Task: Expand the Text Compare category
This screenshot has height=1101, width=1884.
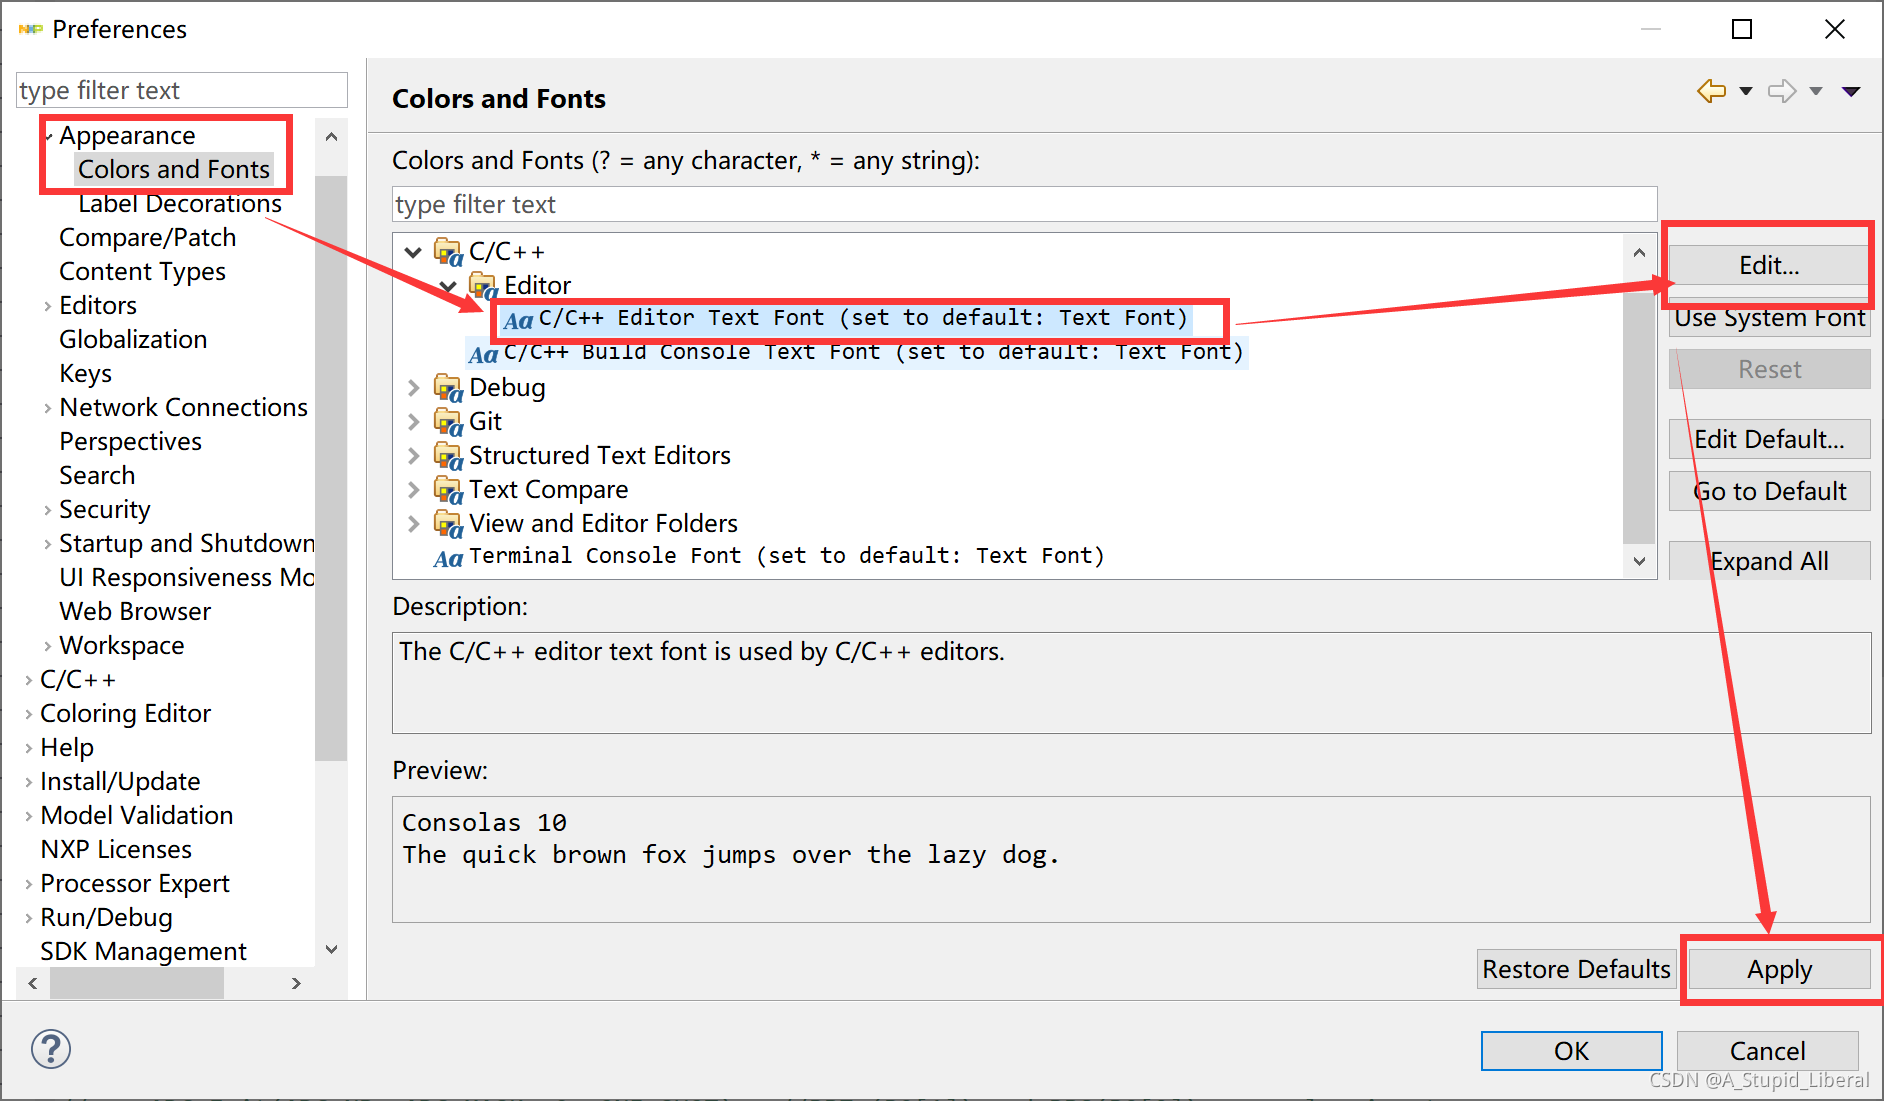Action: coord(413,490)
